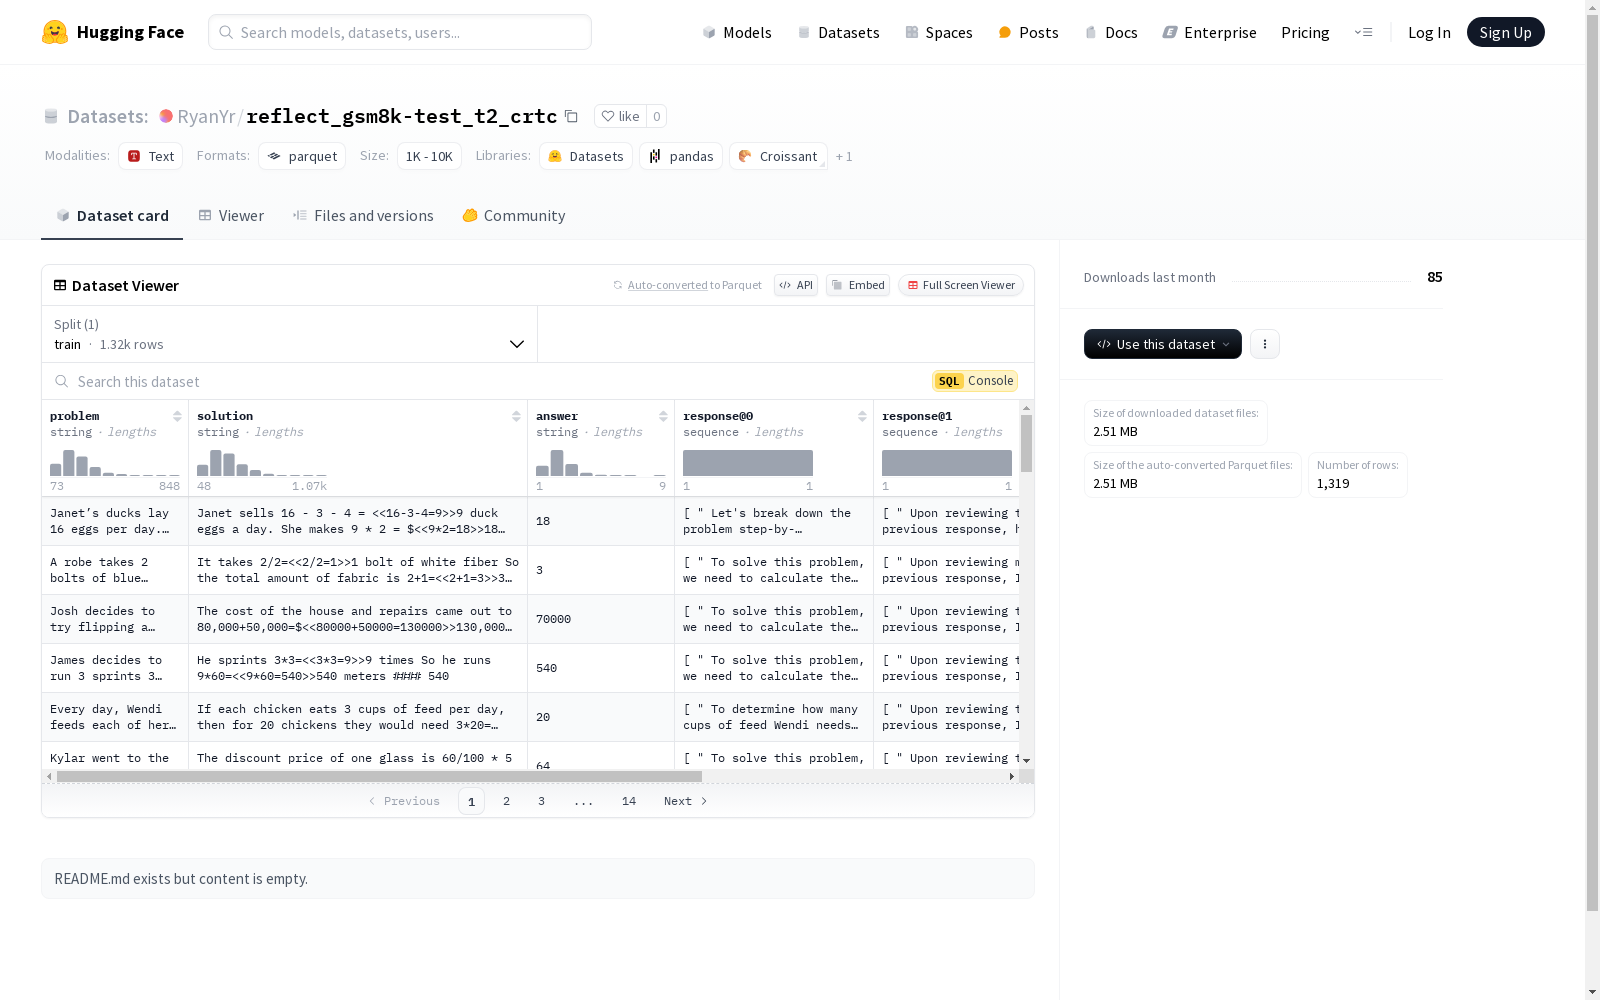Viewport: 1600px width, 1000px height.
Task: Click the Hugging Face logo icon
Action: point(55,32)
